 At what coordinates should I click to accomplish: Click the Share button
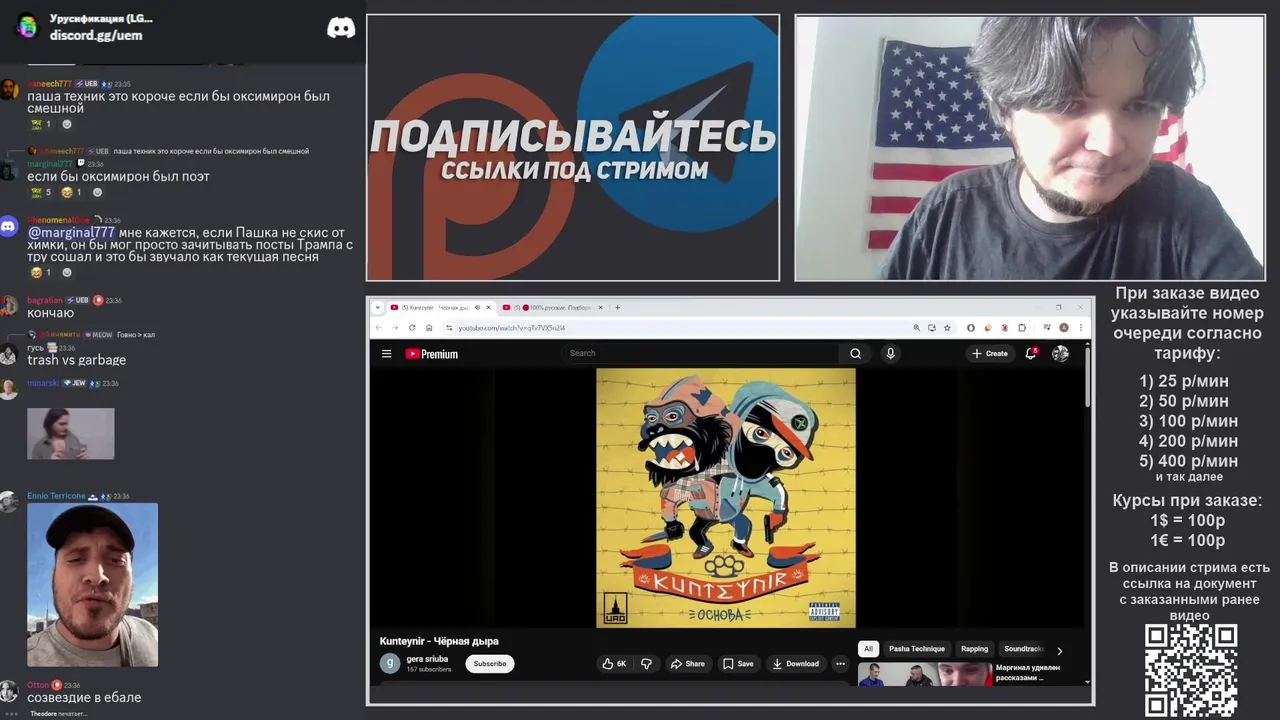click(x=688, y=664)
